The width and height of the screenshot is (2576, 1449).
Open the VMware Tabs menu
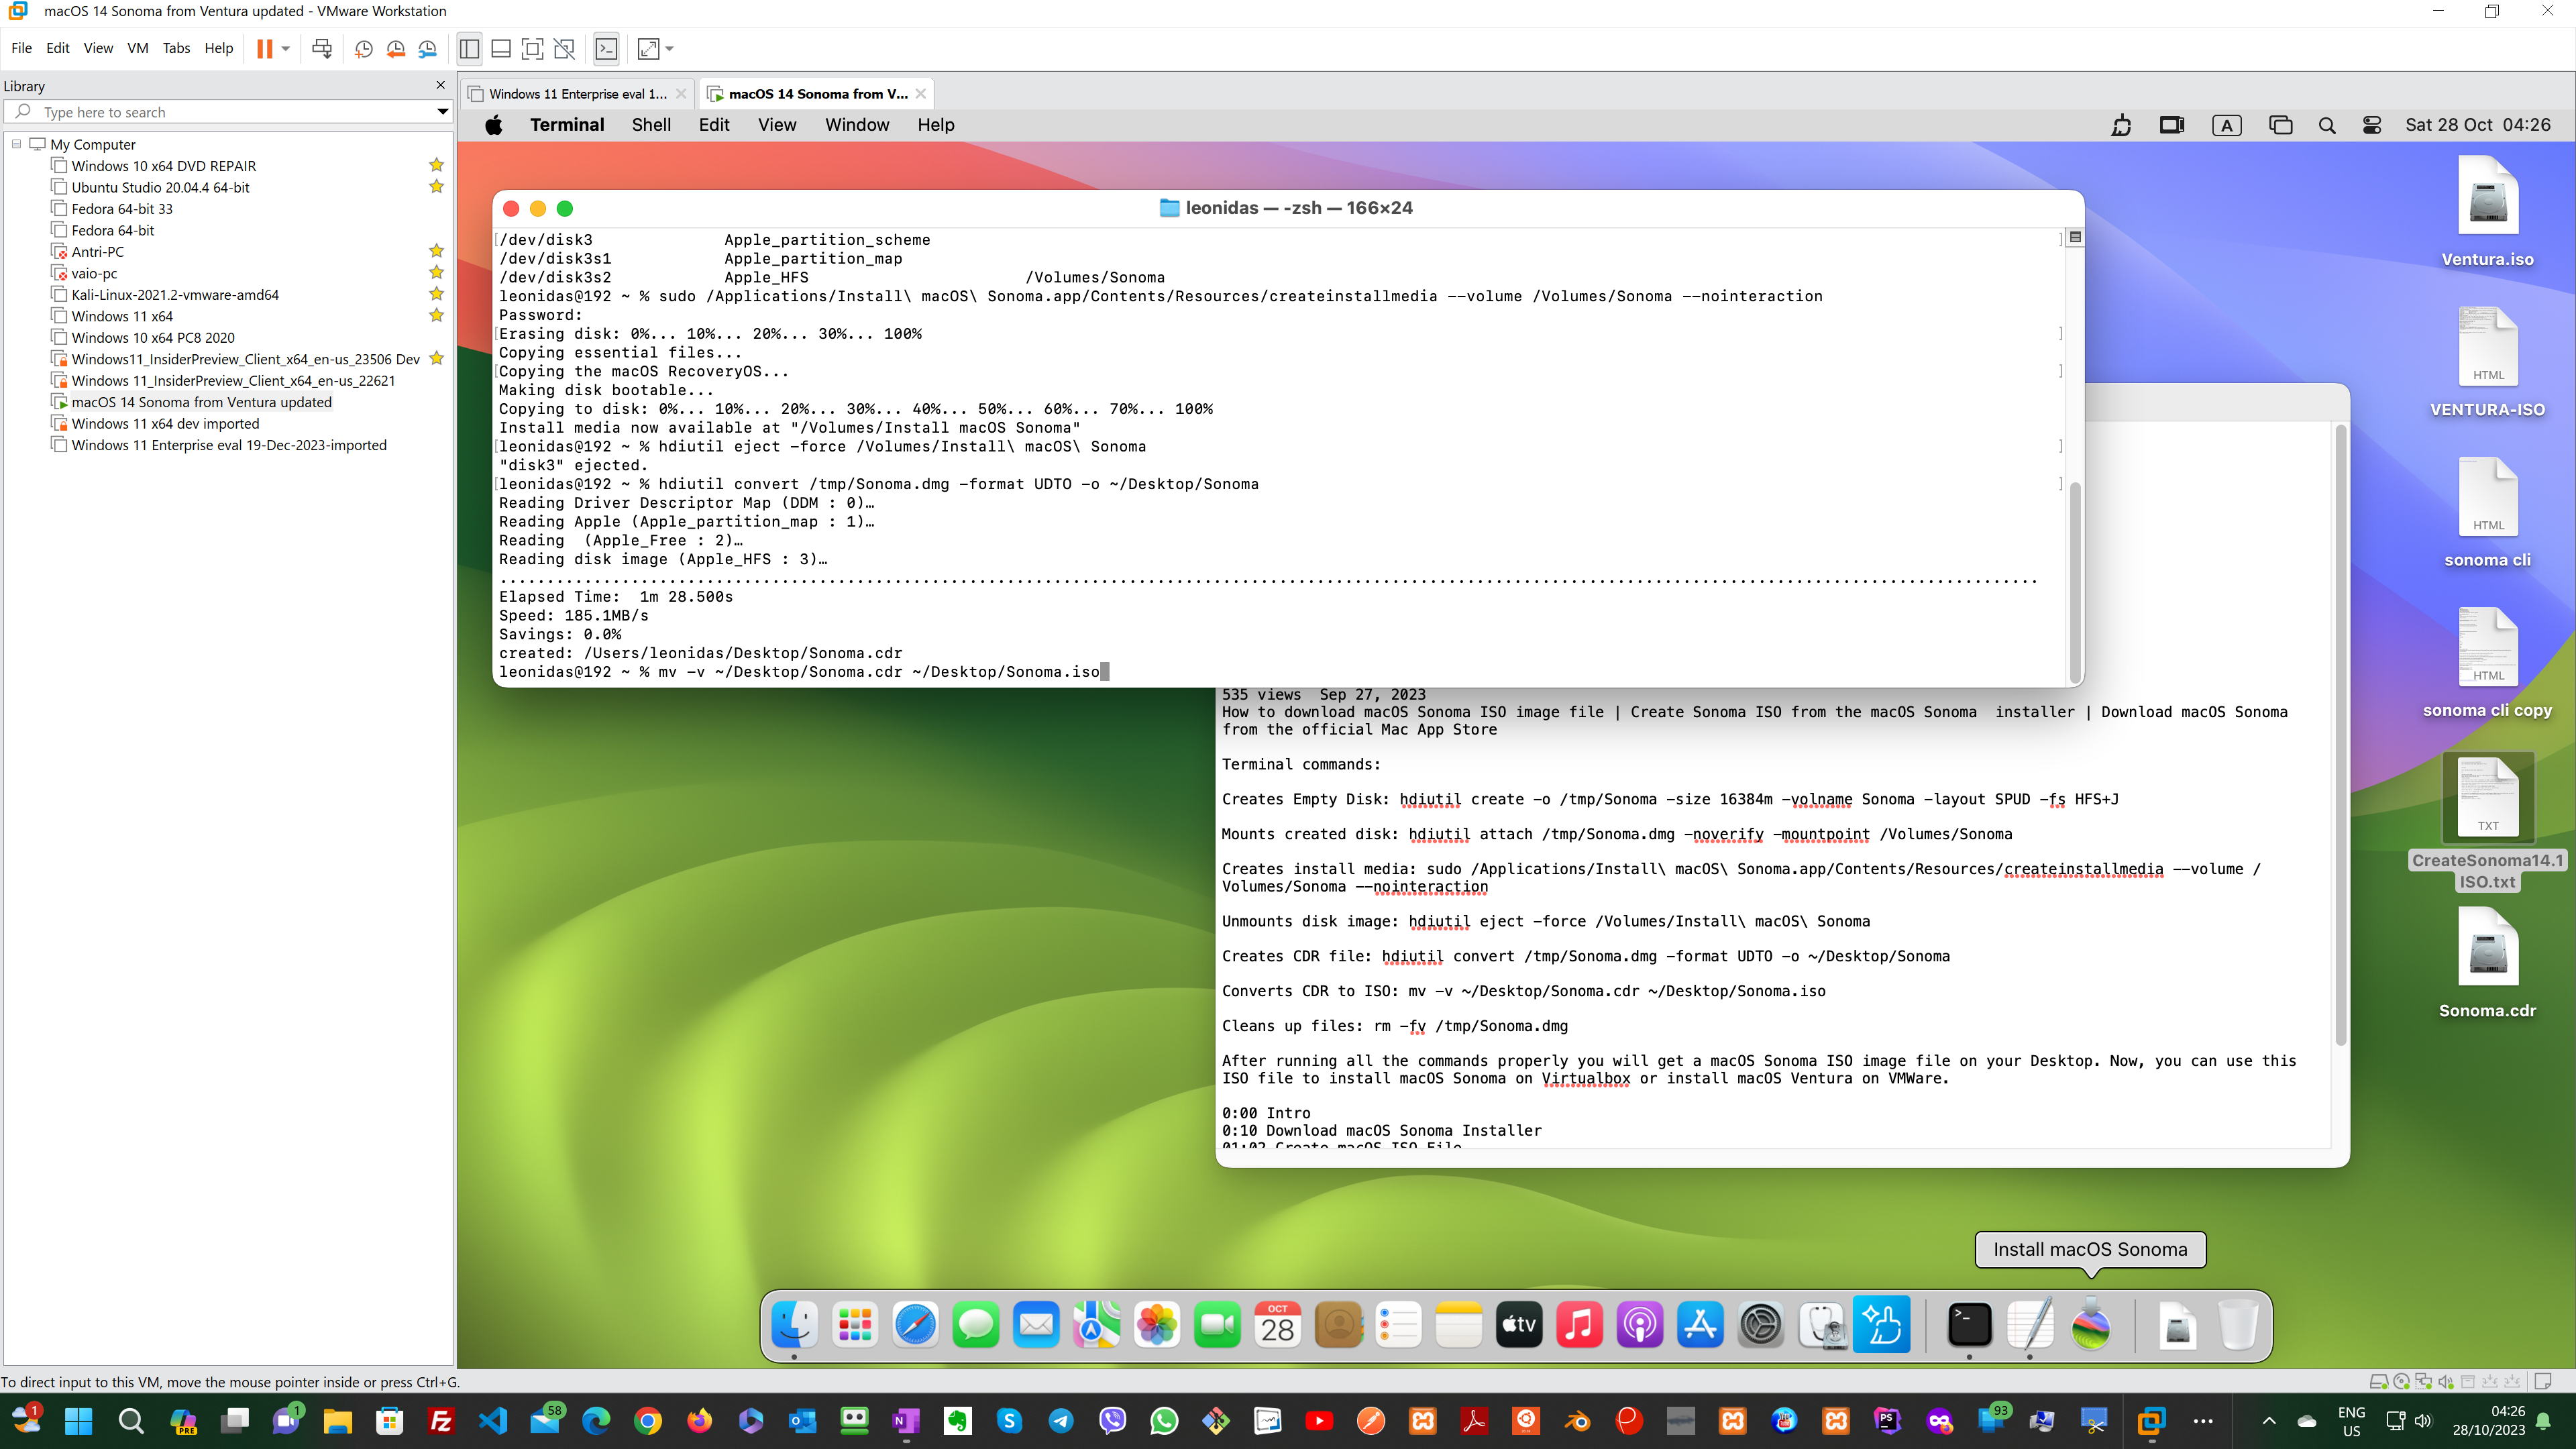point(176,48)
